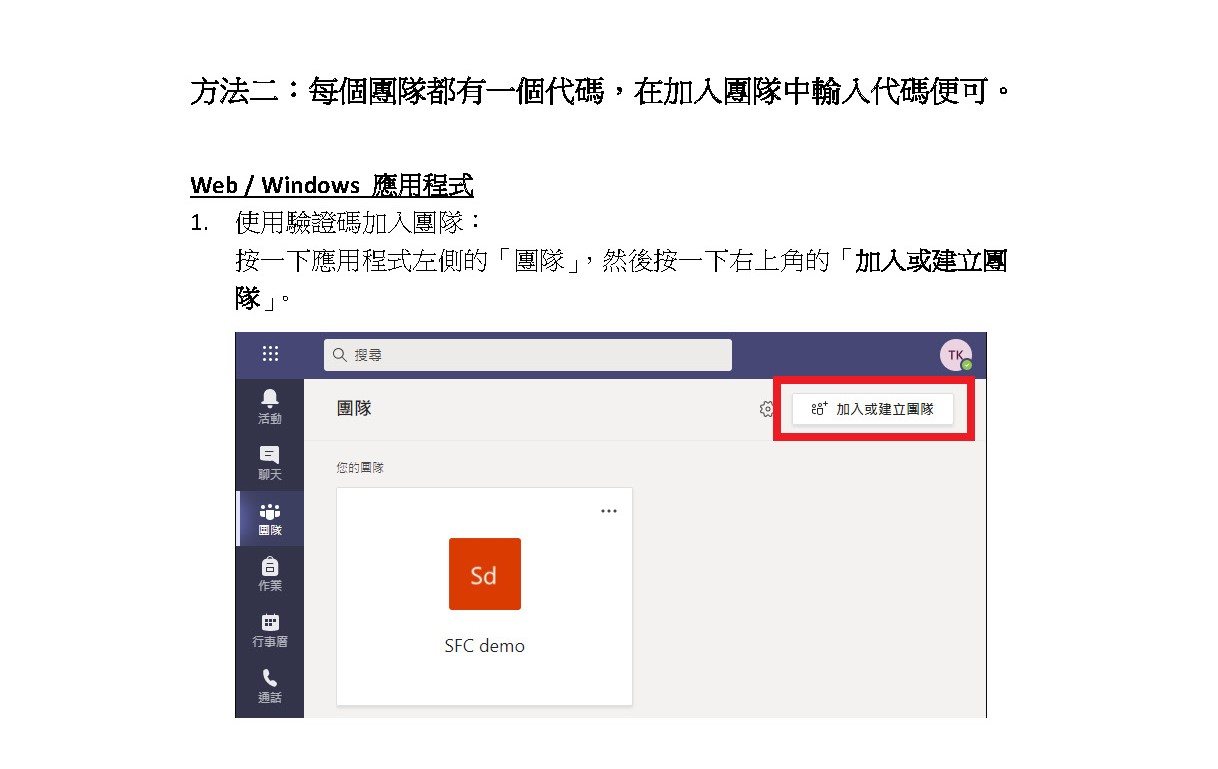The image size is (1218, 769).
Task: Open the 活動 activity bell
Action: coord(270,407)
